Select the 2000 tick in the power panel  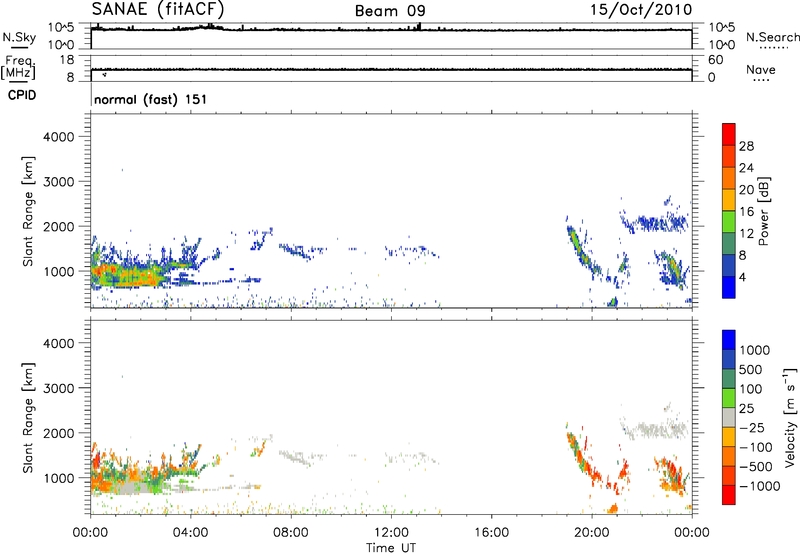click(x=58, y=226)
